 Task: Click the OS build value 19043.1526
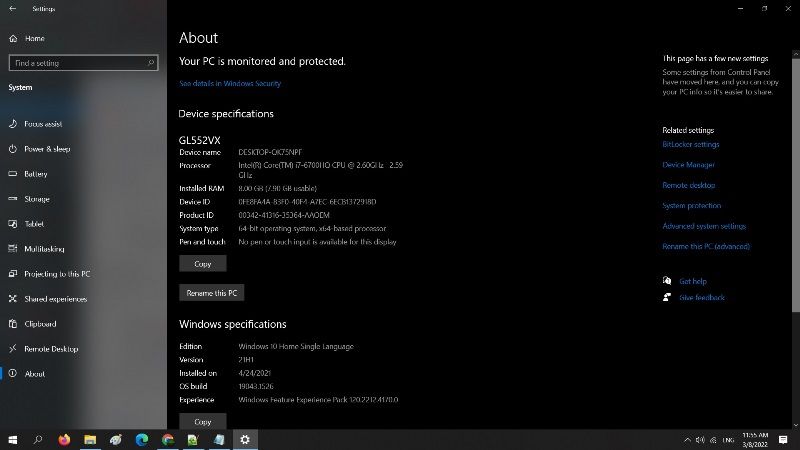[256, 386]
